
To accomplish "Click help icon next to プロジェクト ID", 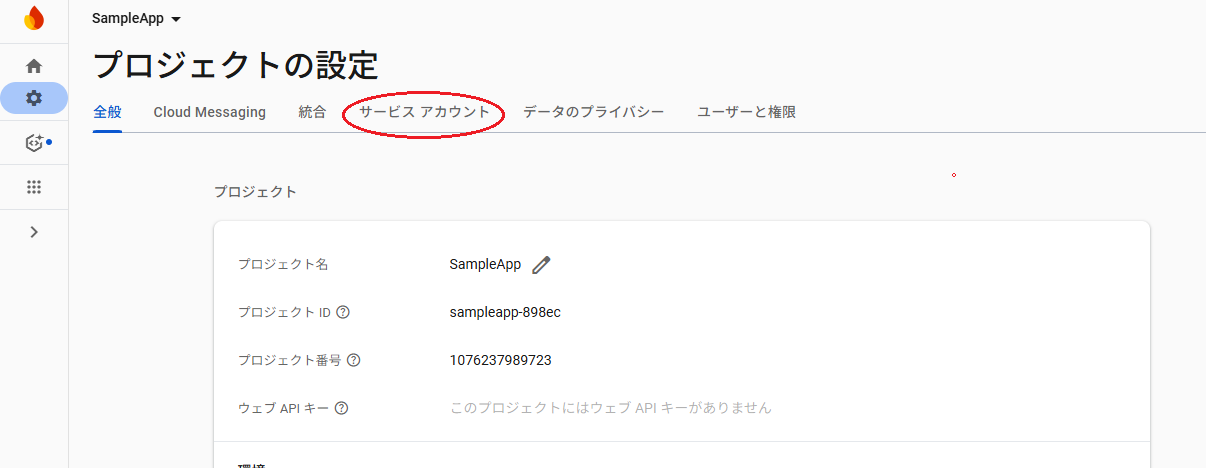I will point(343,312).
